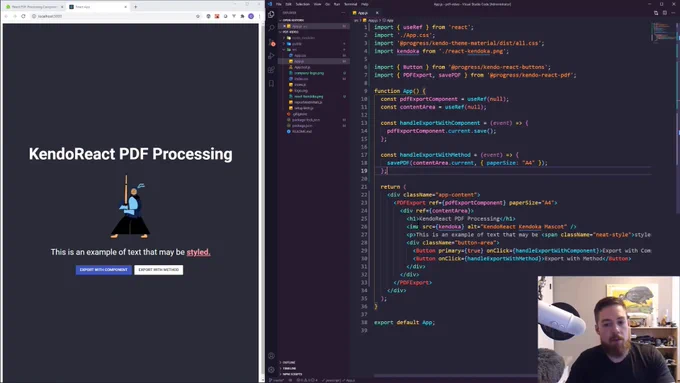Open .gitignore in the file tree

[314, 114]
